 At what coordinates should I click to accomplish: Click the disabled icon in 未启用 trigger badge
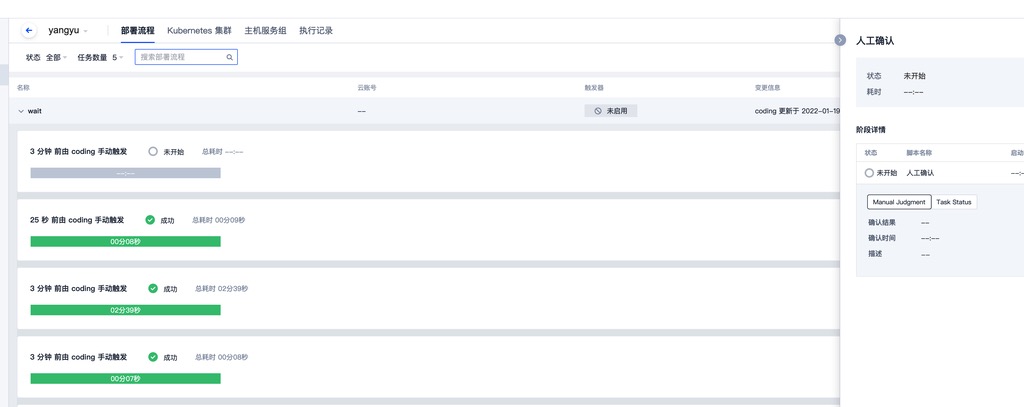coord(598,111)
